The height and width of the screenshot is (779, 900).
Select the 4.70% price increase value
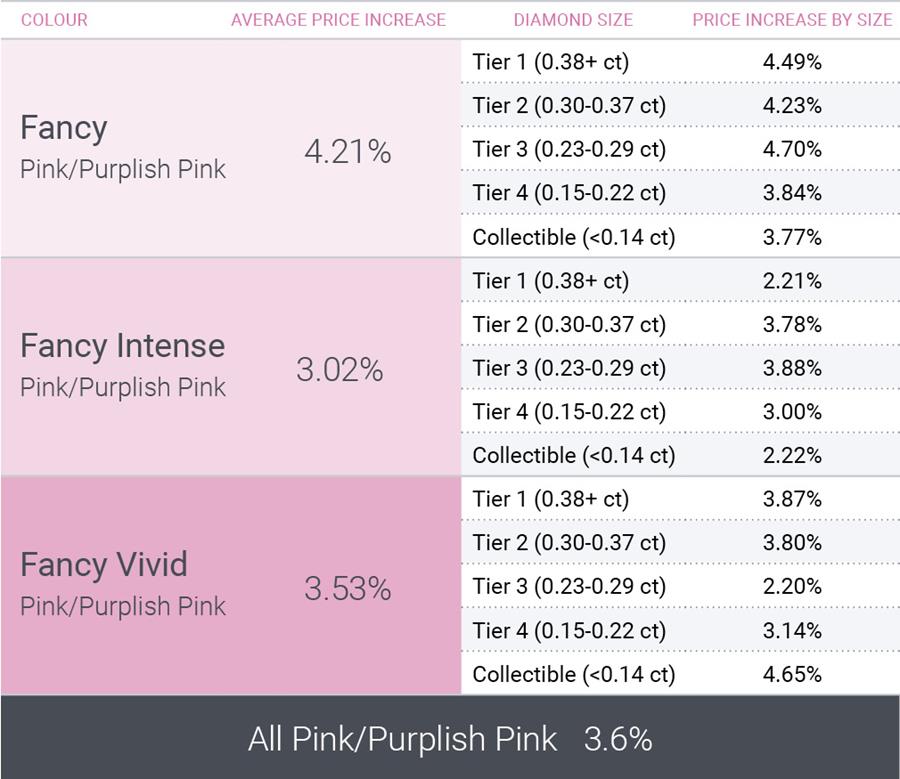[x=792, y=149]
